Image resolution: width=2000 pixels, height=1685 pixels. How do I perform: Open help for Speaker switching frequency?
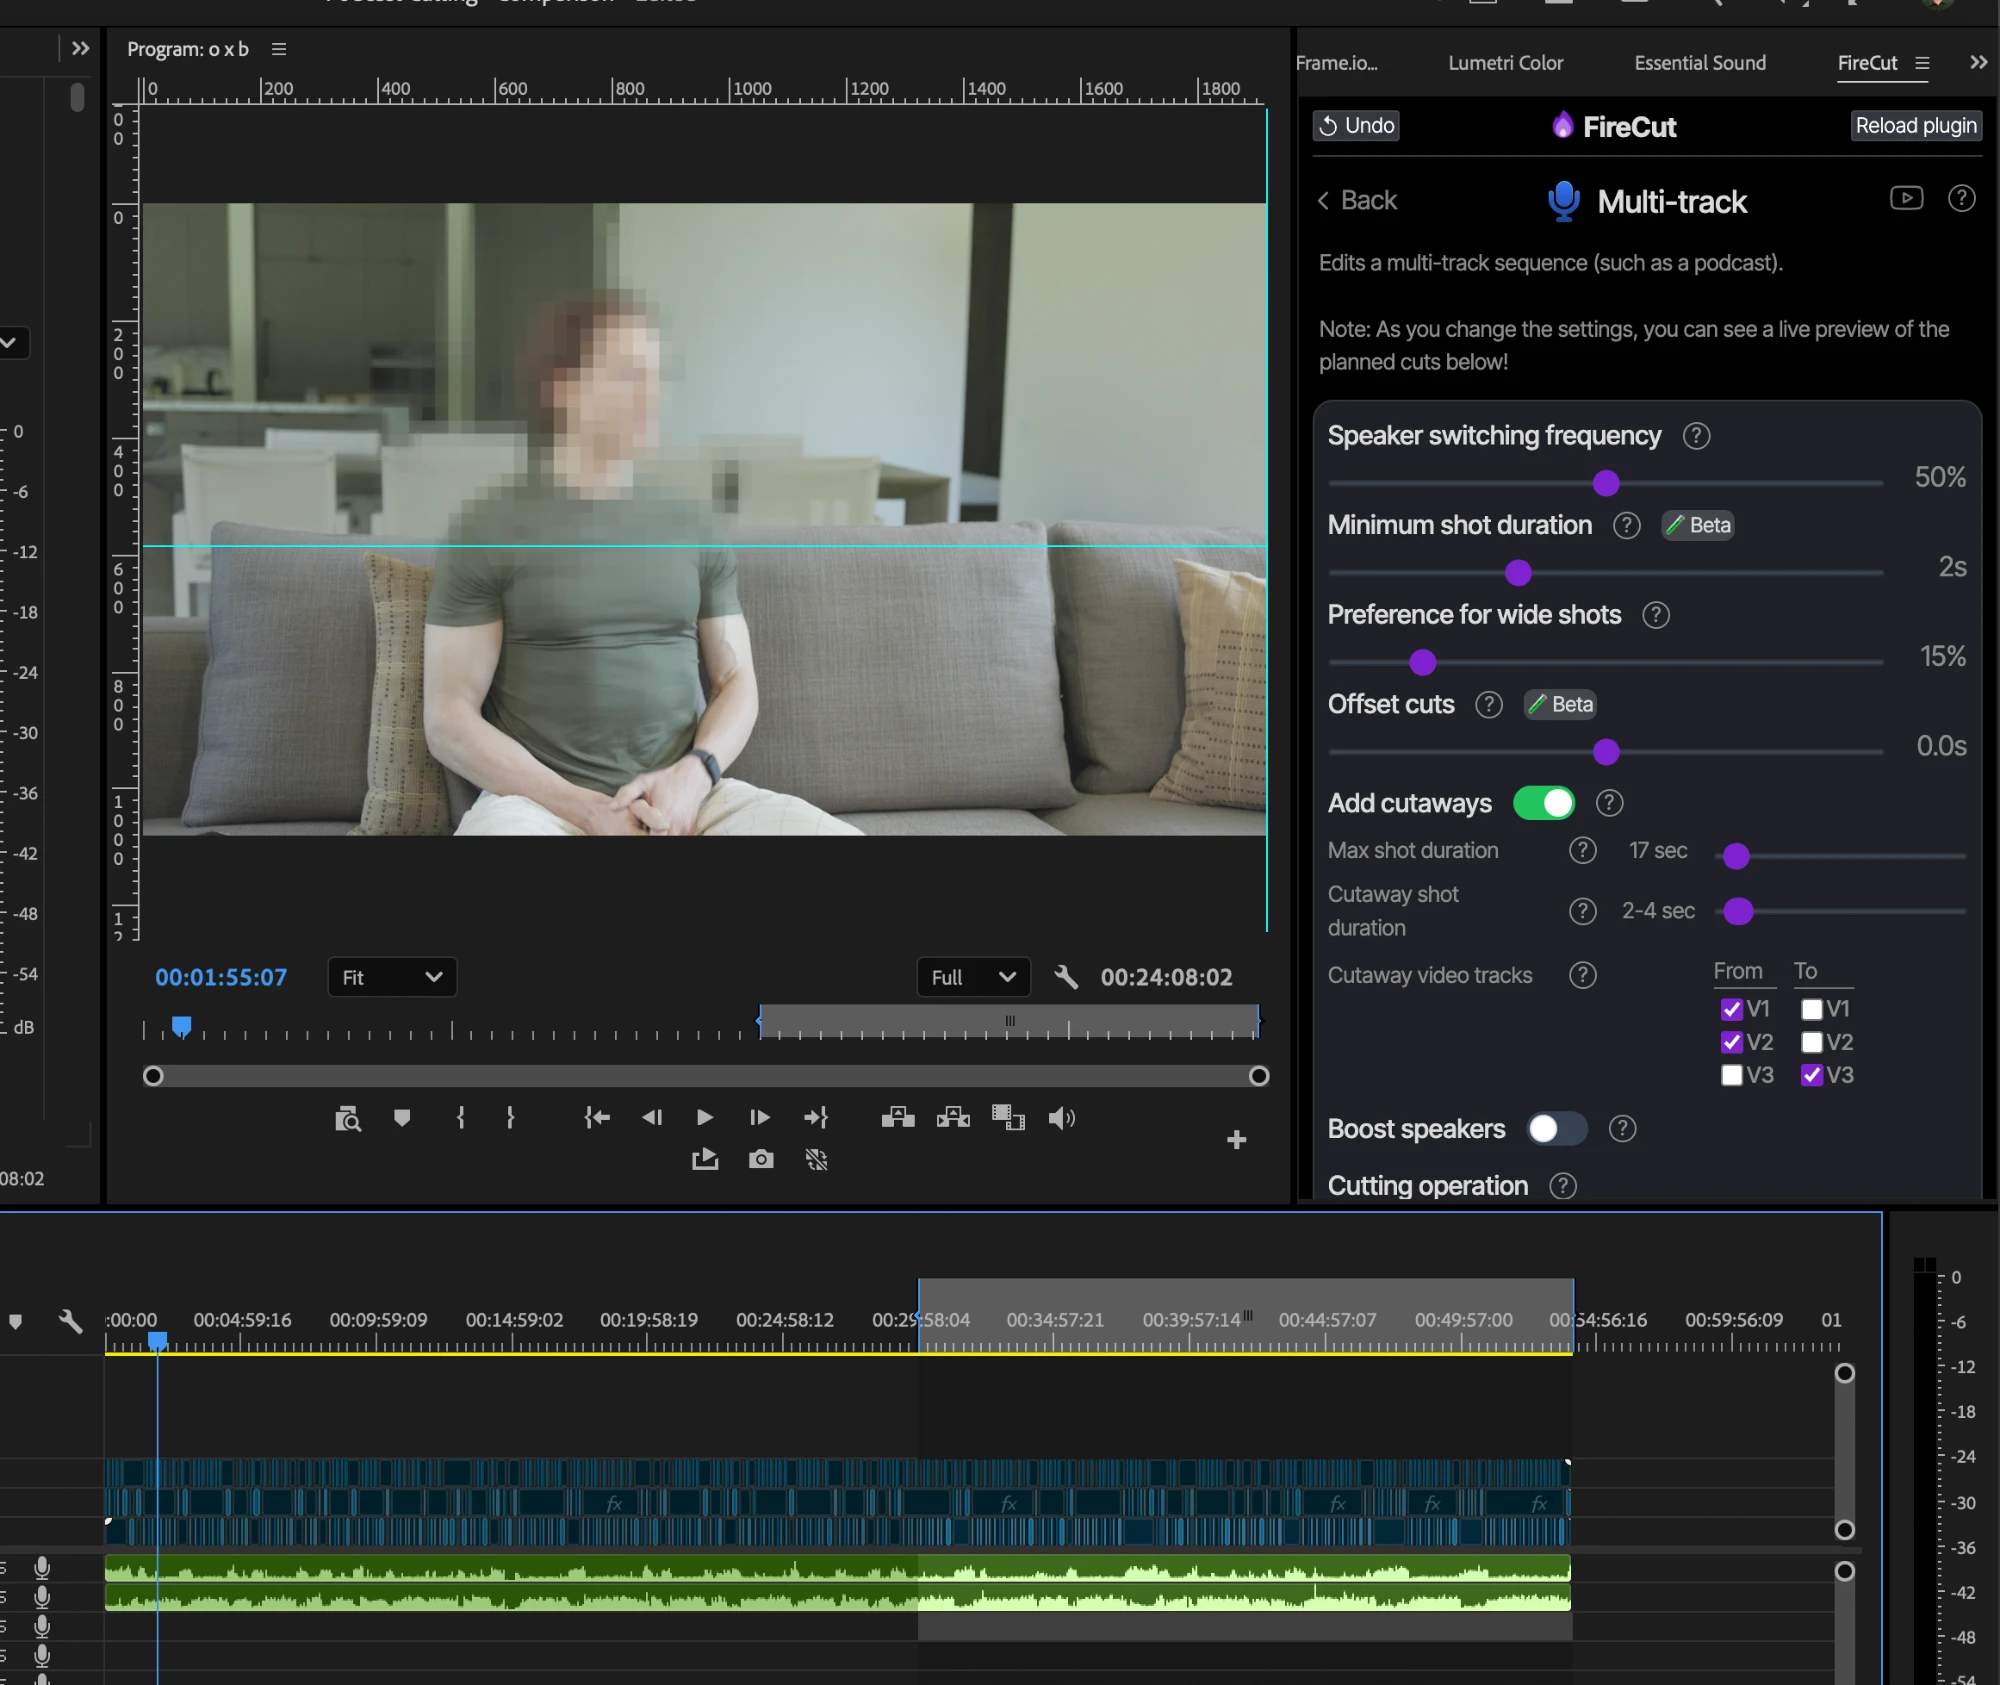pyautogui.click(x=1696, y=436)
